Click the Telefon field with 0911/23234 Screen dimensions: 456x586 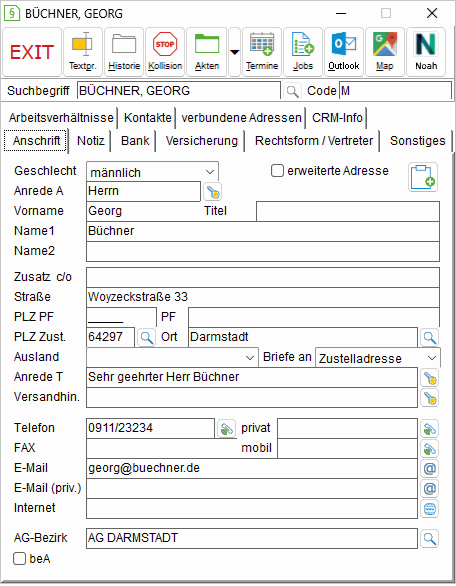[150, 428]
